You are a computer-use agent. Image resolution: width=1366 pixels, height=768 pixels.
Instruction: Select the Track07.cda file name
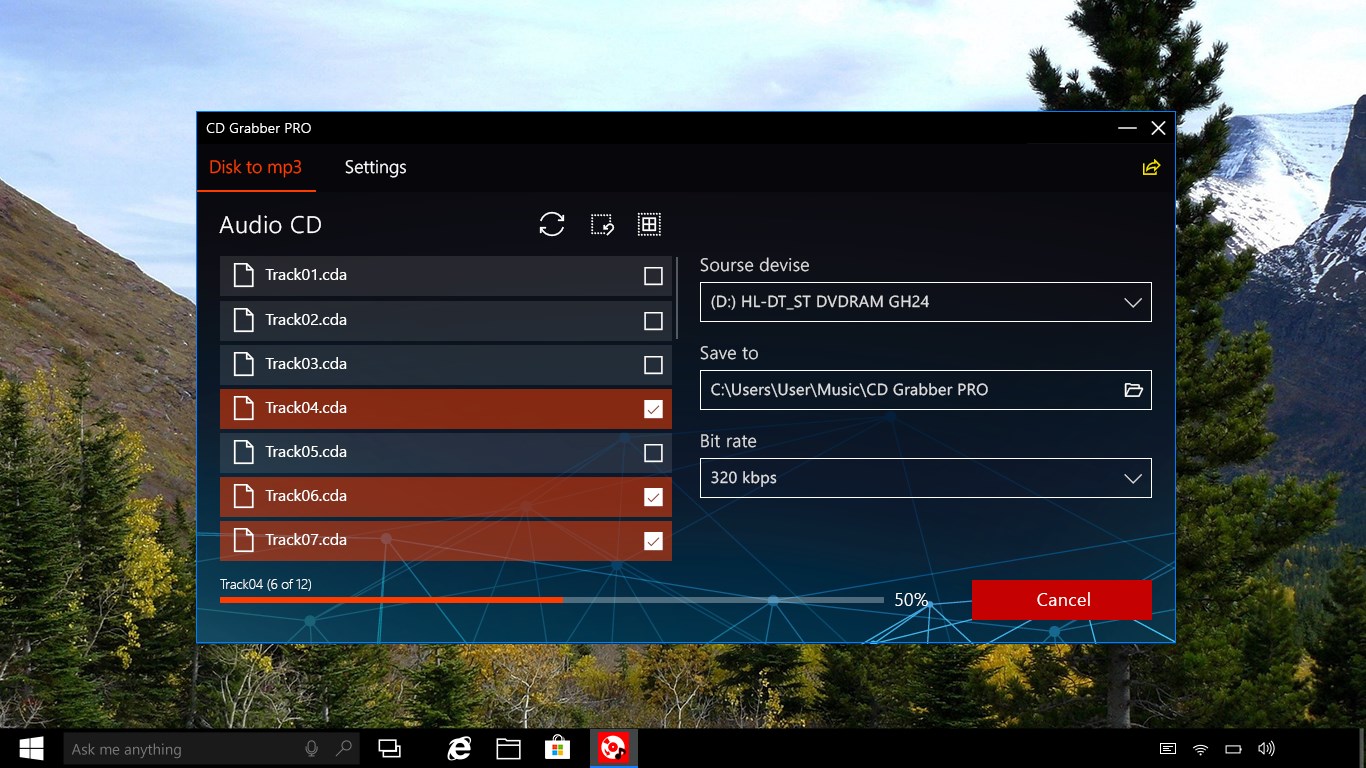pos(306,540)
